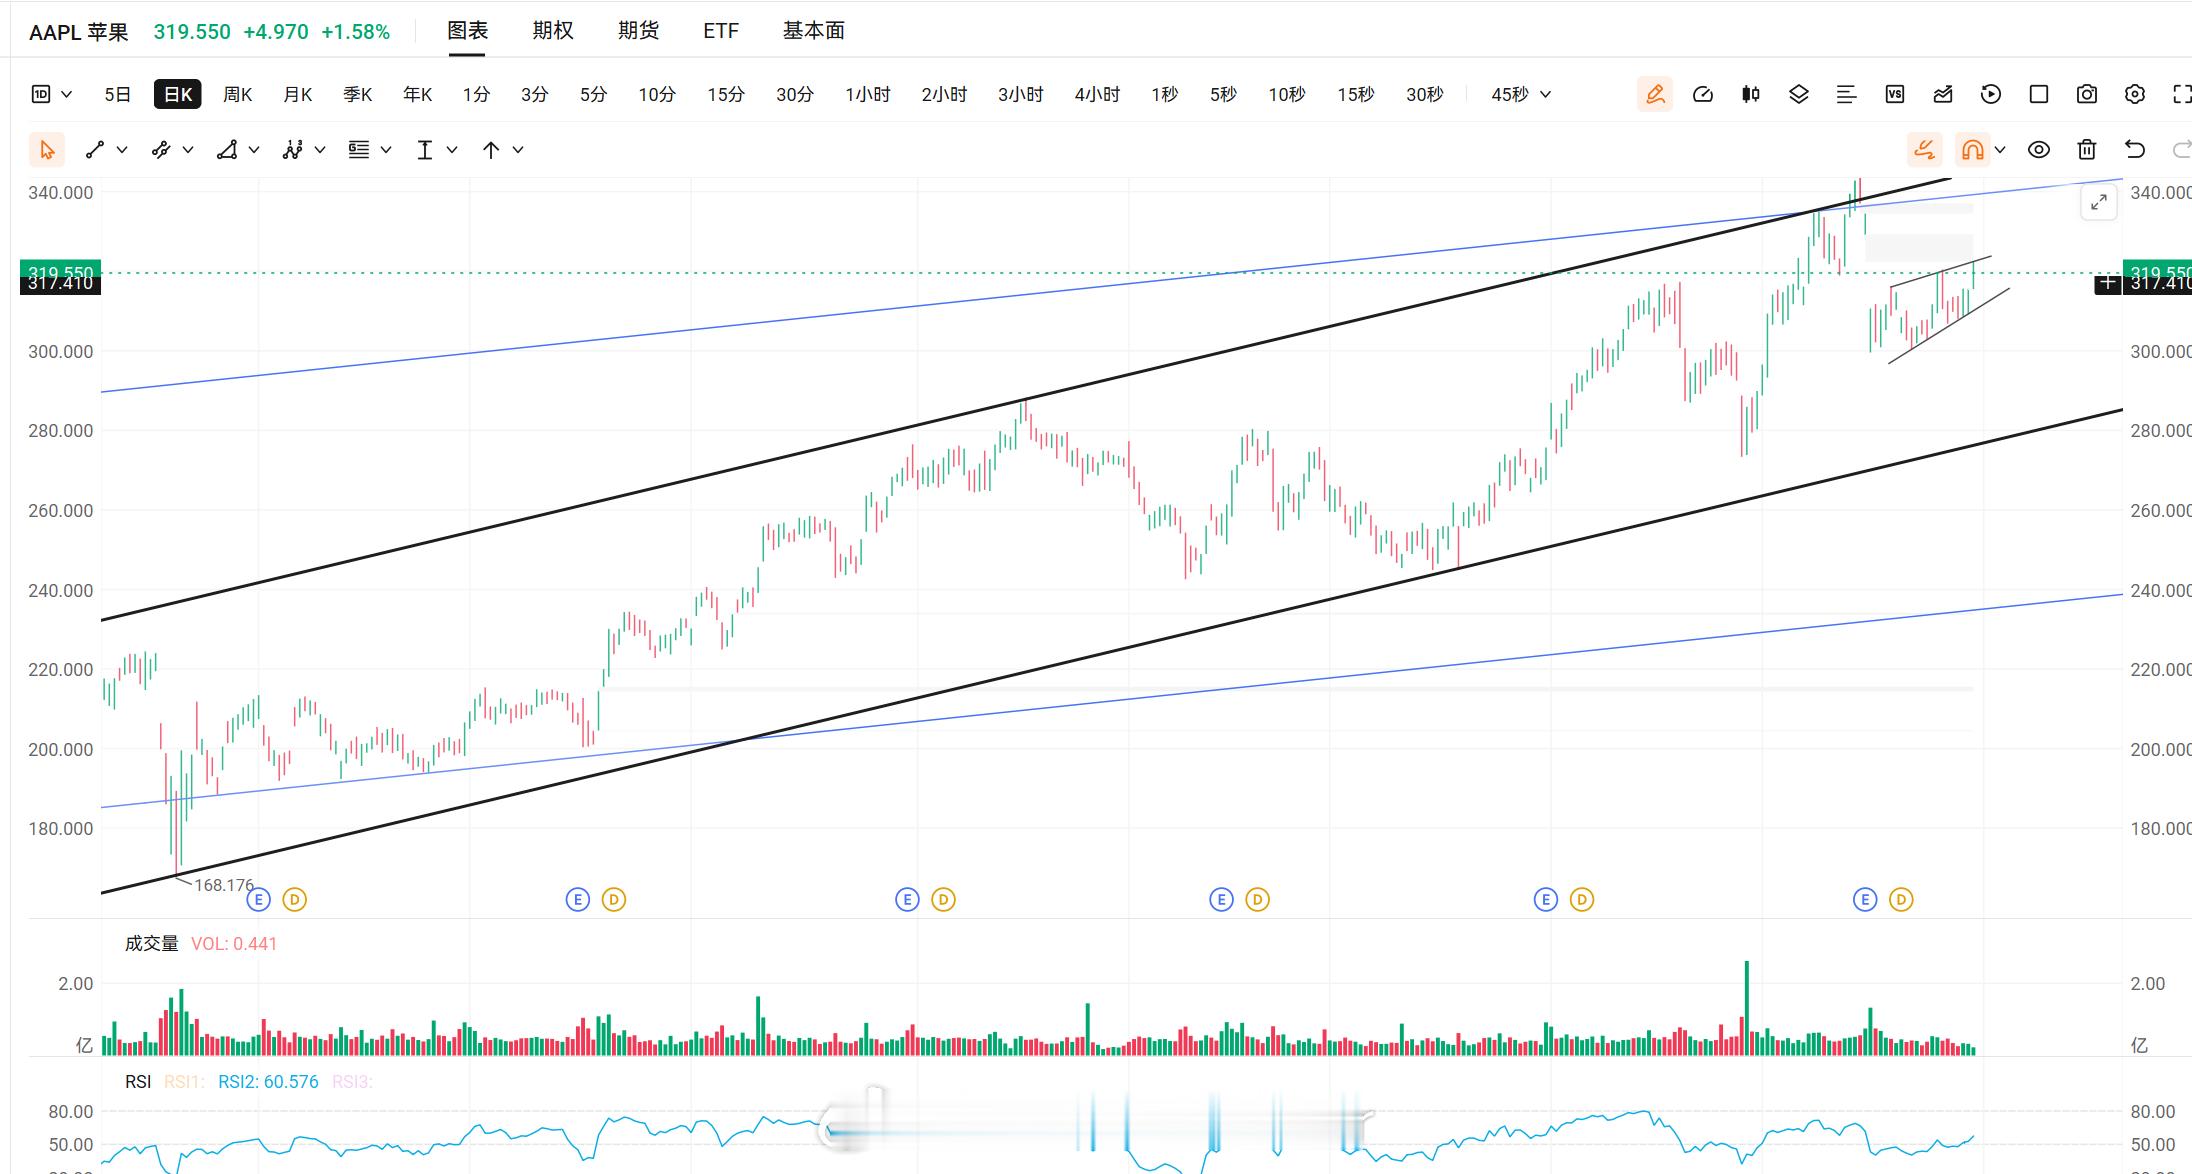Click the screenshot camera icon
Screen dimensions: 2192x1174
[x=2086, y=94]
